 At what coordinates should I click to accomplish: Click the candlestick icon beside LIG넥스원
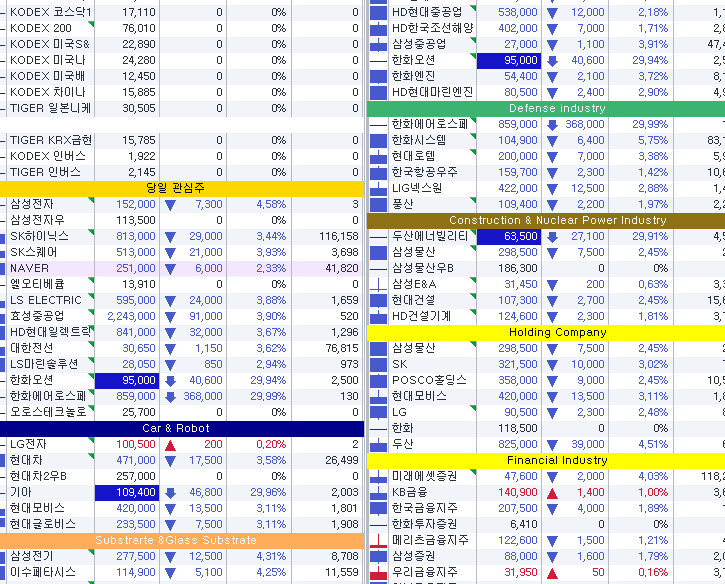(x=378, y=188)
